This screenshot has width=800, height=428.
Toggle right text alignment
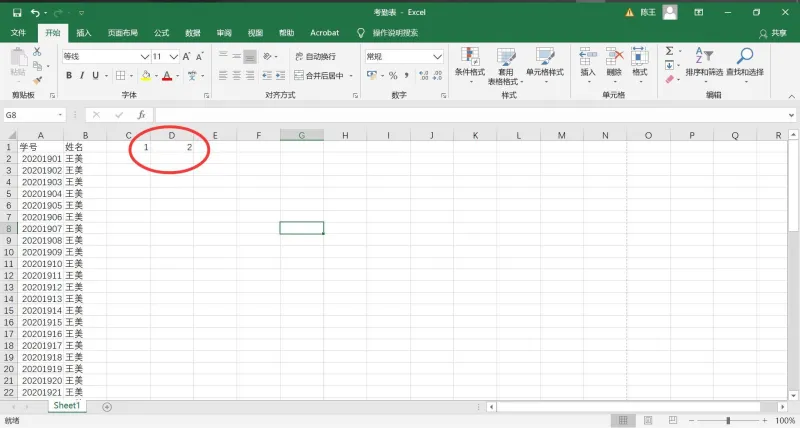point(249,75)
